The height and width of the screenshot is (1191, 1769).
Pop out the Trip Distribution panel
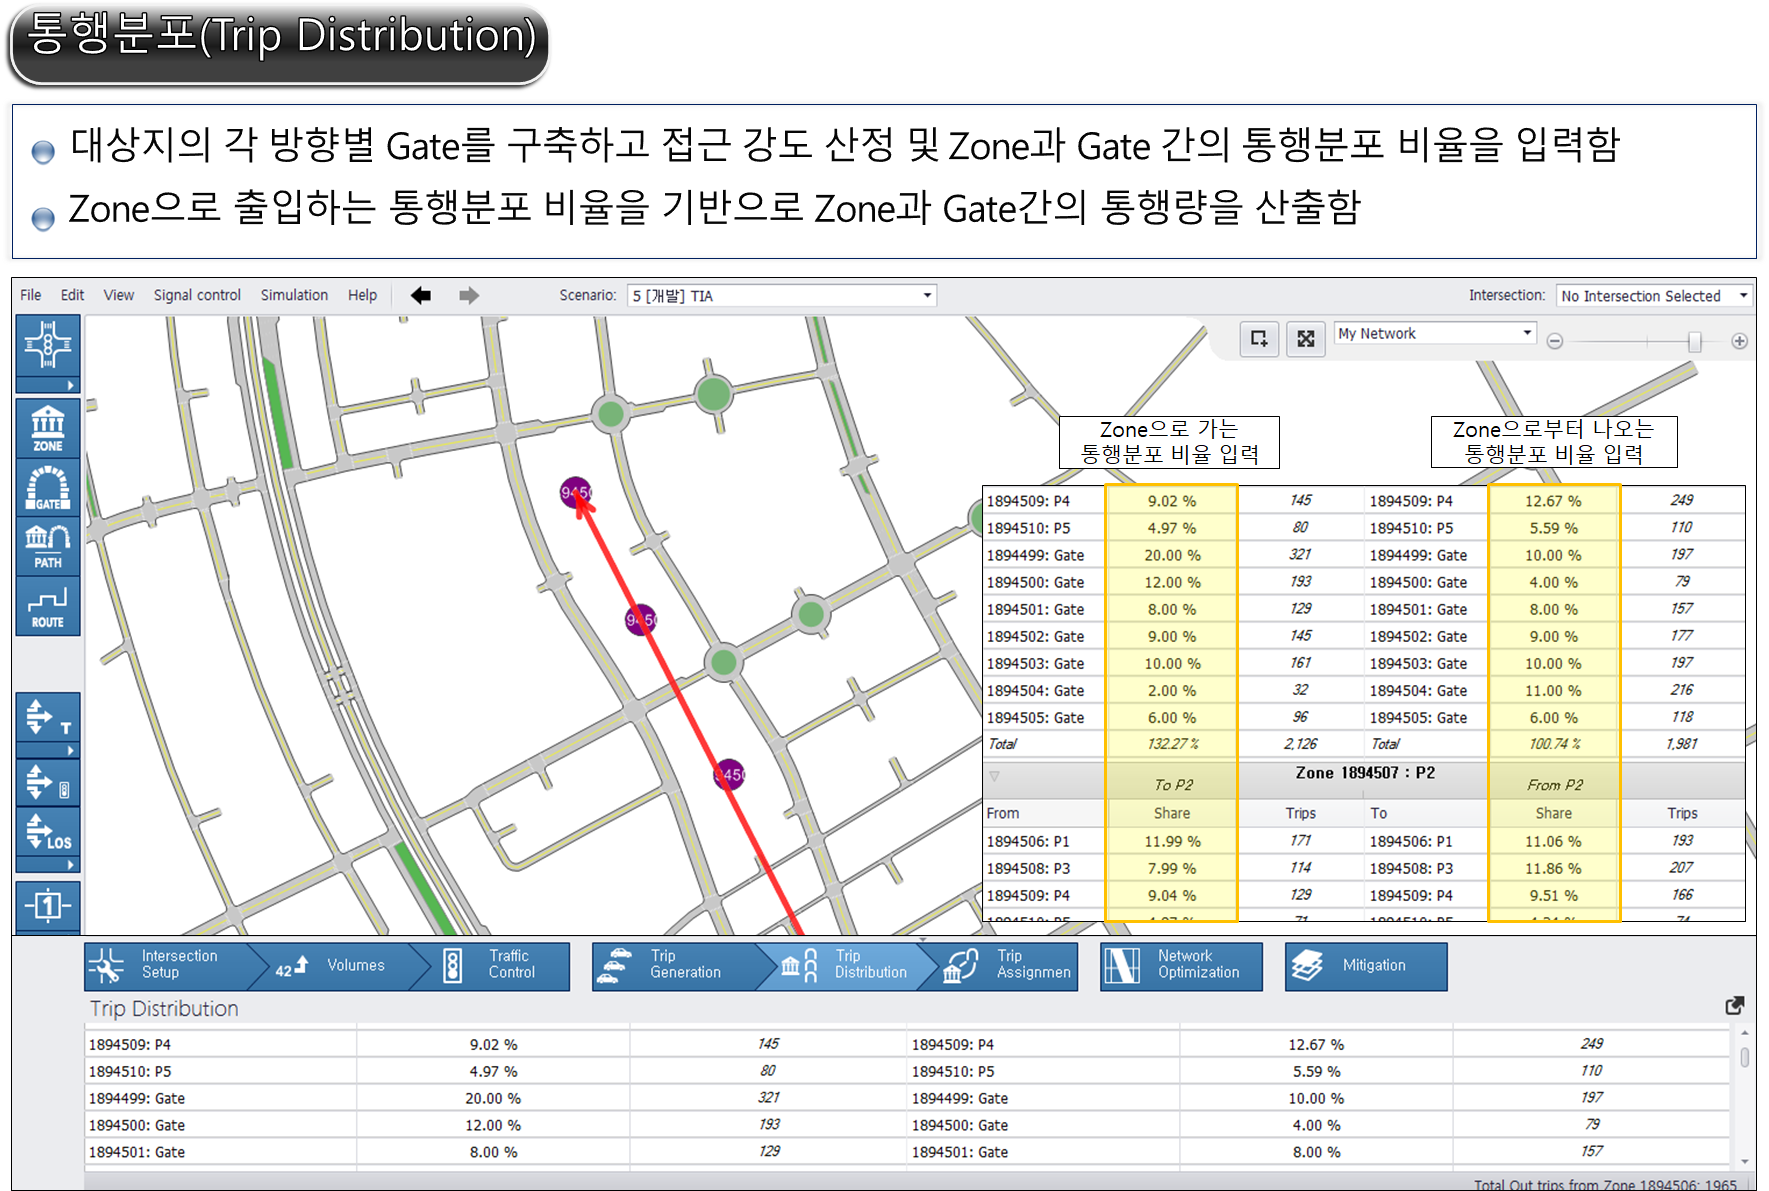1735,1005
